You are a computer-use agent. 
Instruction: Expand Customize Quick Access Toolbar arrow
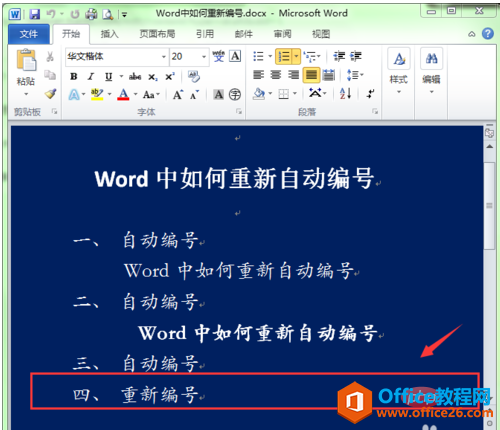[124, 15]
